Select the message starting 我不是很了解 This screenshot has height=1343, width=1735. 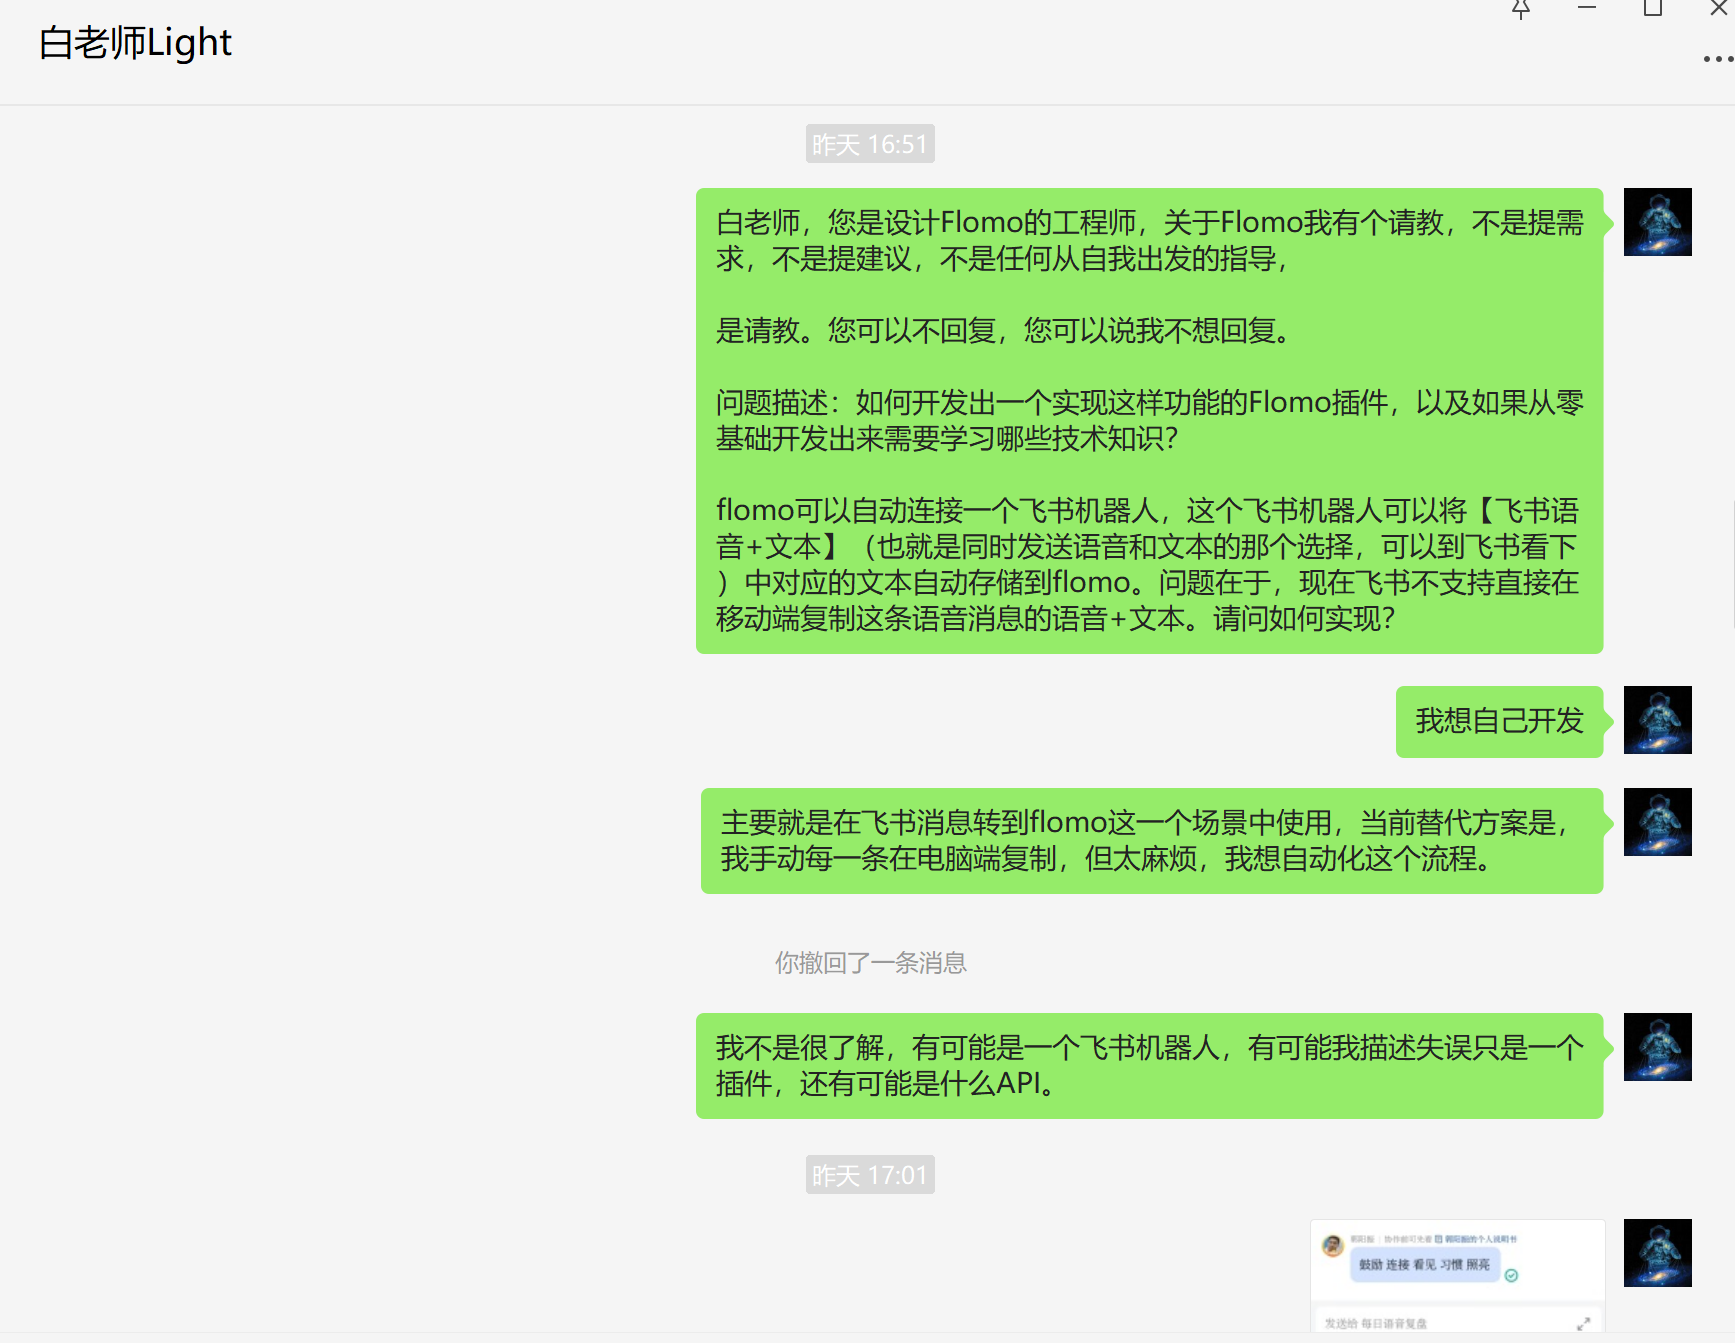pos(1149,1066)
